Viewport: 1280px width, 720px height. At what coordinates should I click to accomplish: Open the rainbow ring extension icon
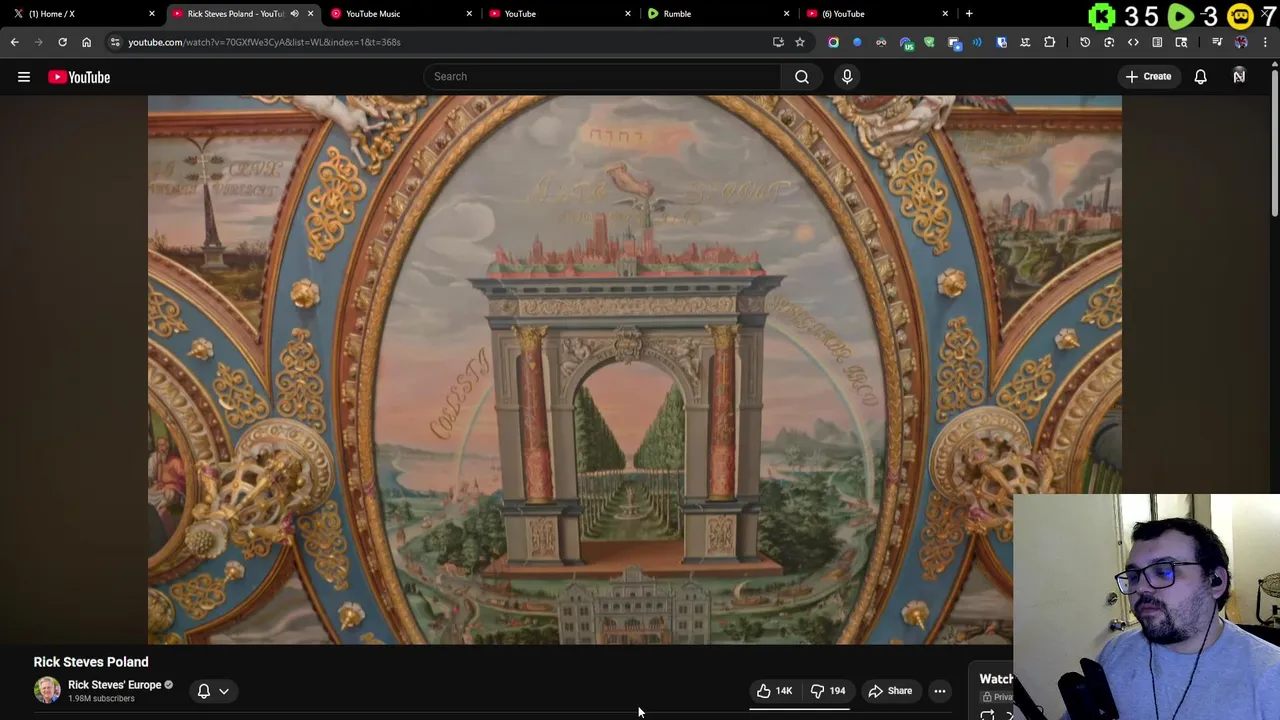(x=833, y=42)
